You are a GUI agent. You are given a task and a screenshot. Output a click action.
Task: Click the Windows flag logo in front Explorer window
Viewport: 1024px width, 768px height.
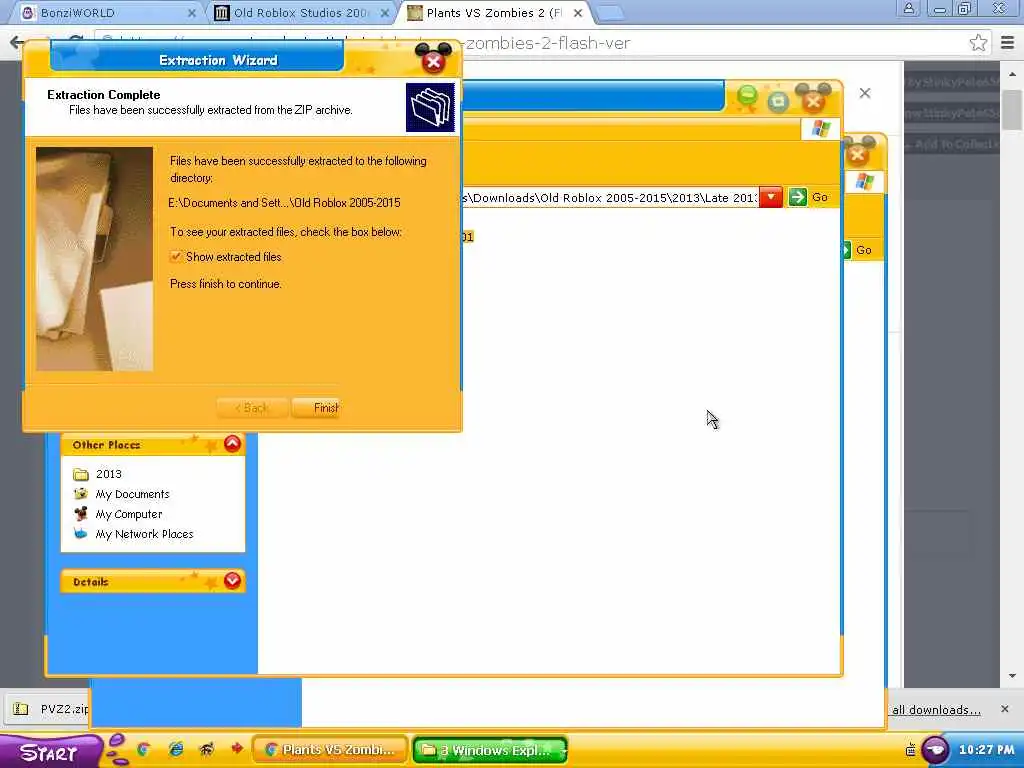821,129
